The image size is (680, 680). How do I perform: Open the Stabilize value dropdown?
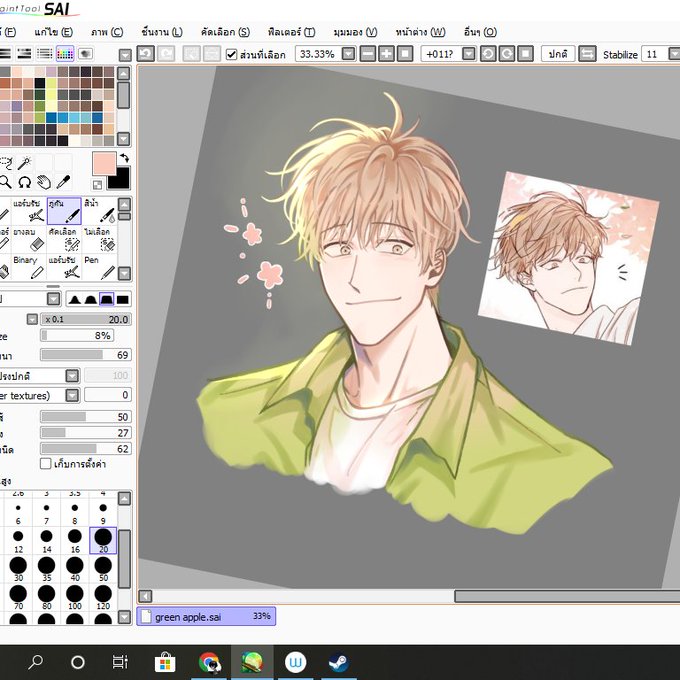(673, 54)
